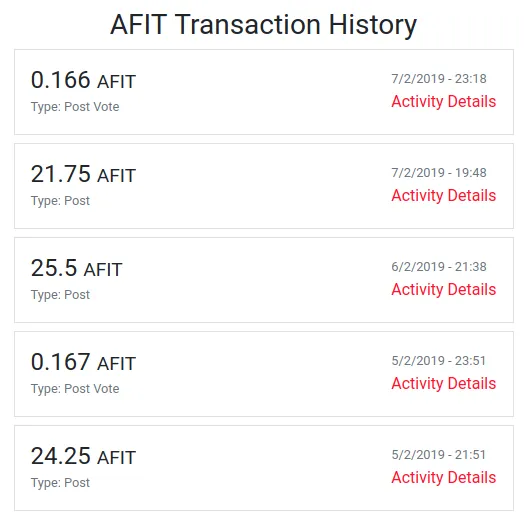Select the 0.167 AFIT amount text
This screenshot has height=515, width=531.
83,362
